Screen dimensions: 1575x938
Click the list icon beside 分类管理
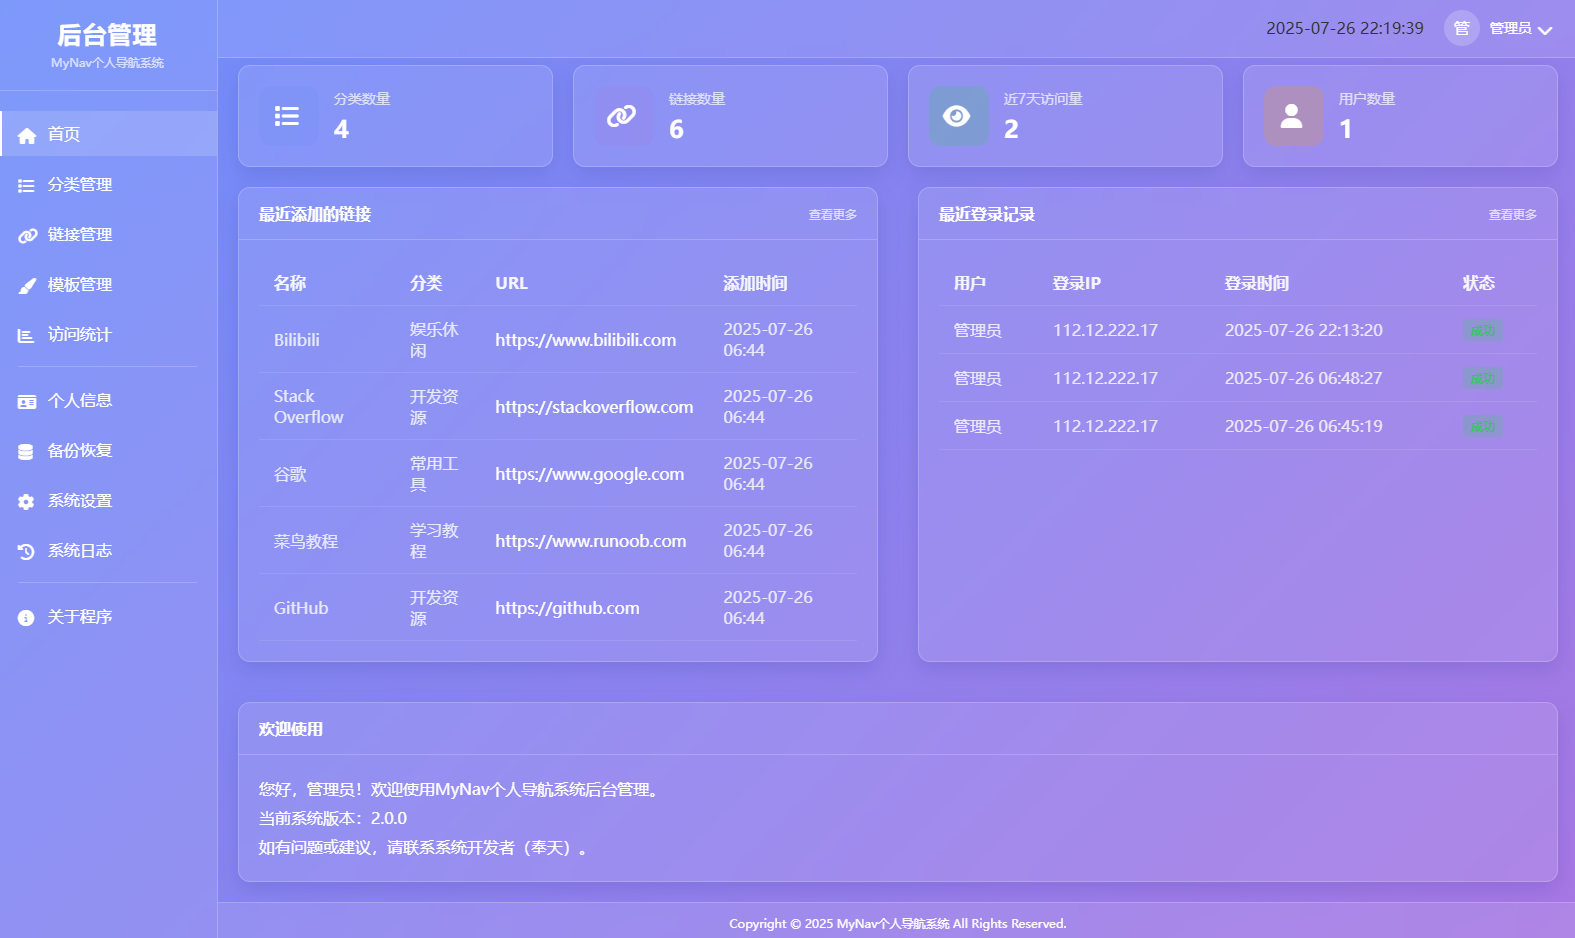click(x=27, y=185)
